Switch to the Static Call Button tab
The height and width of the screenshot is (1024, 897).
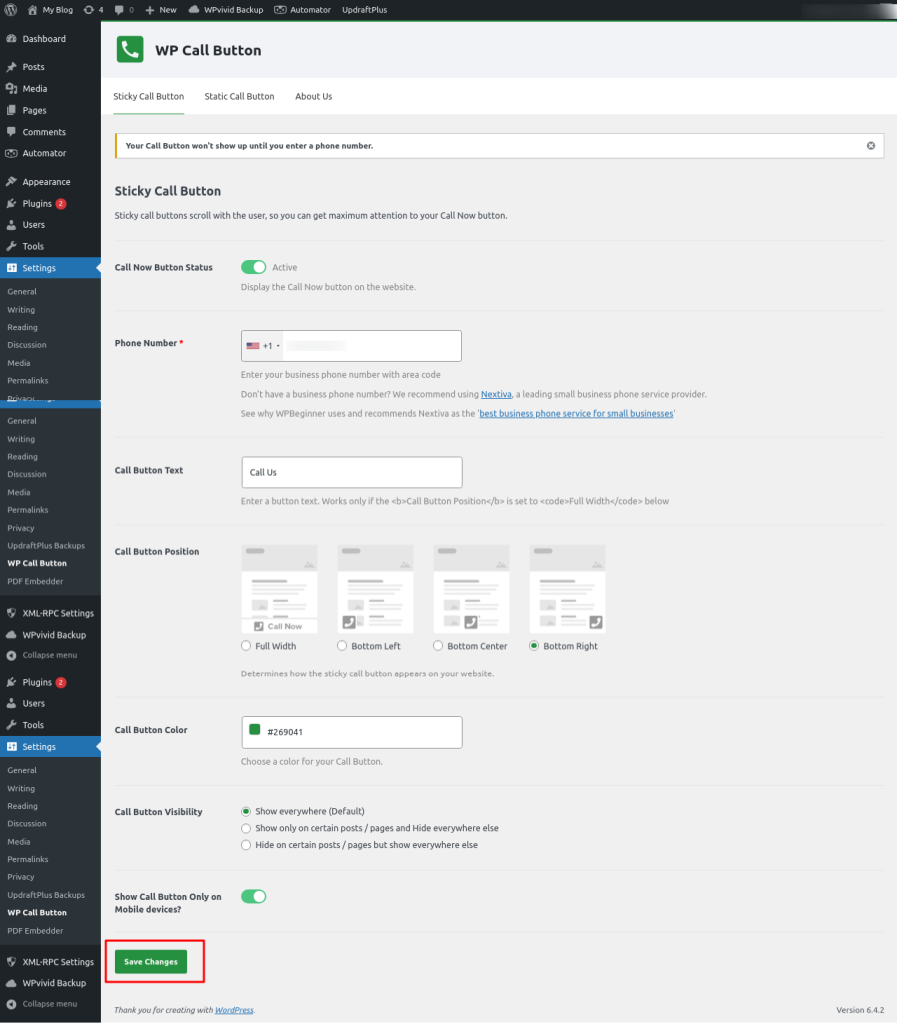tap(239, 96)
